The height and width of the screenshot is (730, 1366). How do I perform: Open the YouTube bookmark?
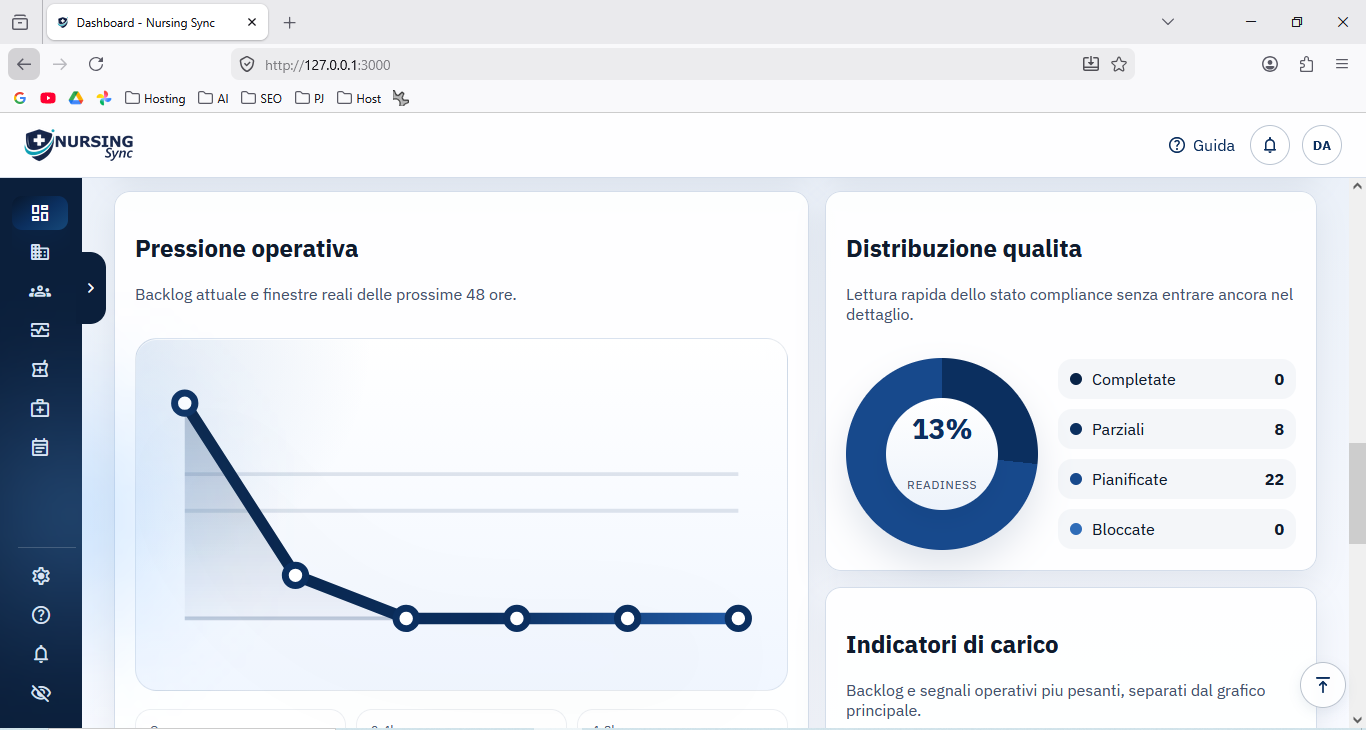(48, 98)
